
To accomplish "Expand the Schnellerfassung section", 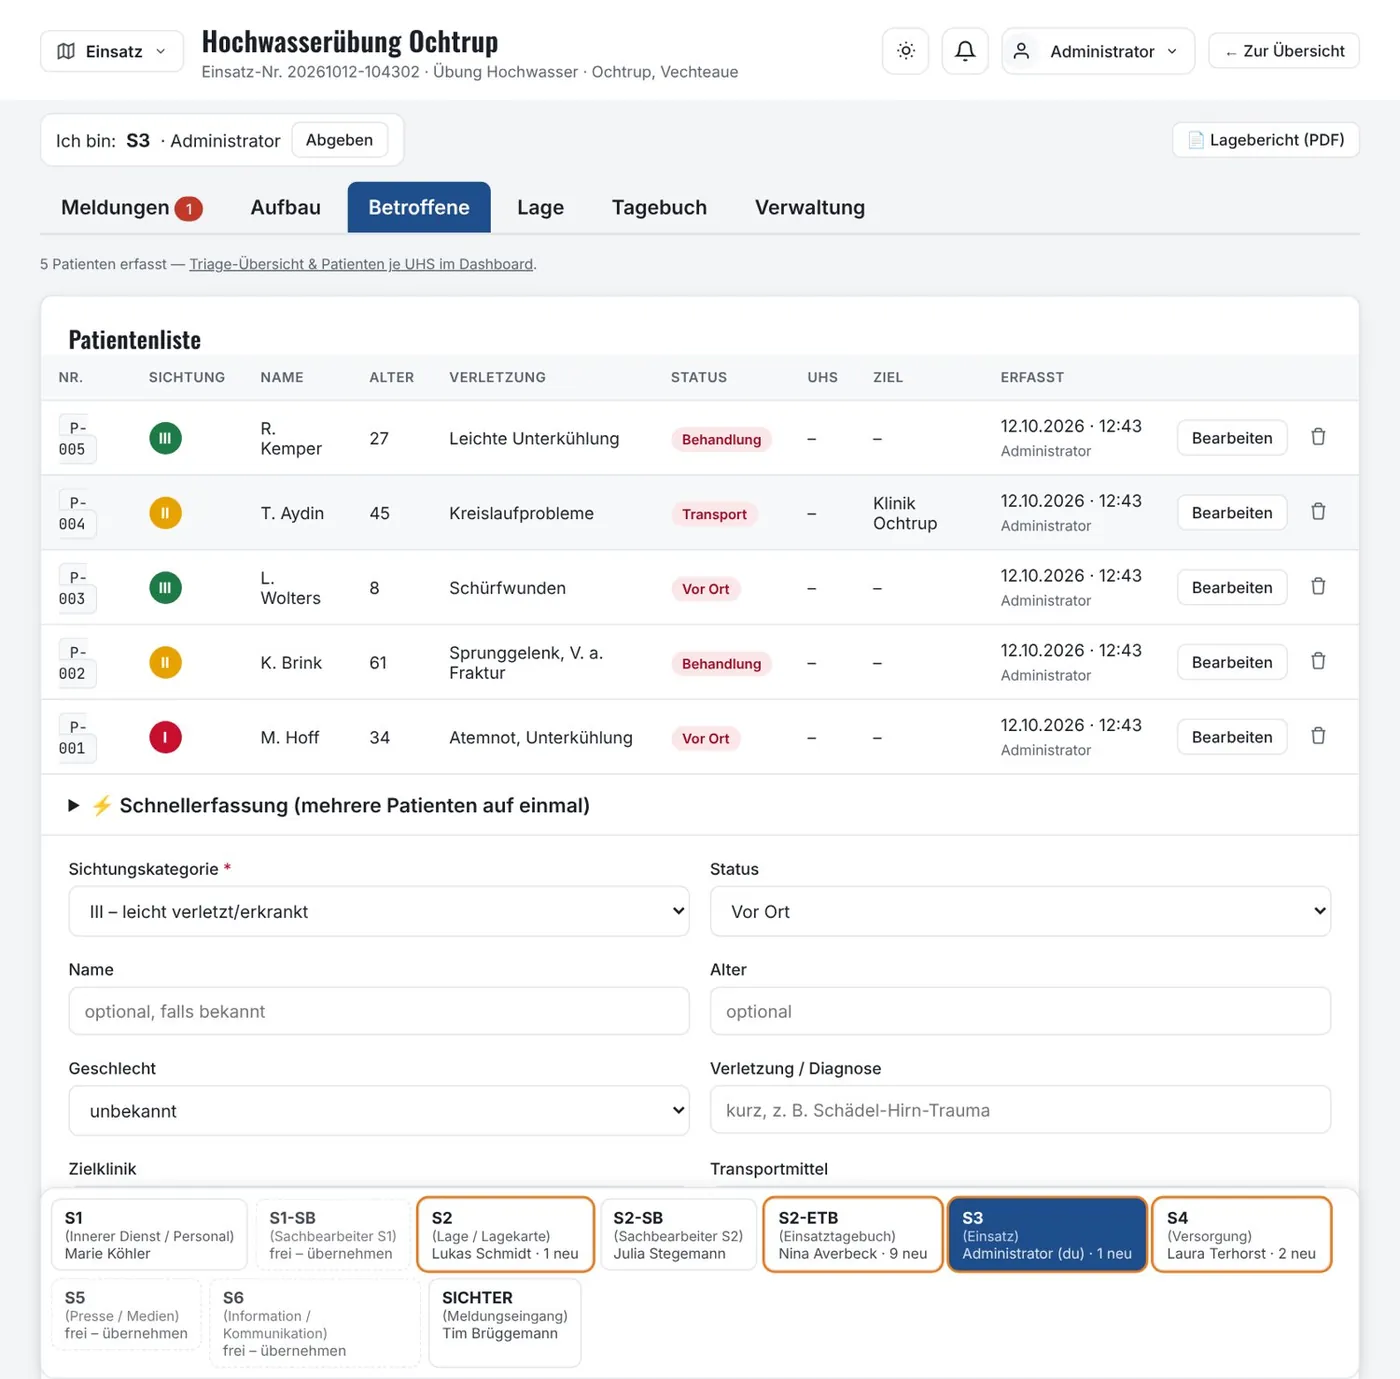I will pyautogui.click(x=329, y=805).
